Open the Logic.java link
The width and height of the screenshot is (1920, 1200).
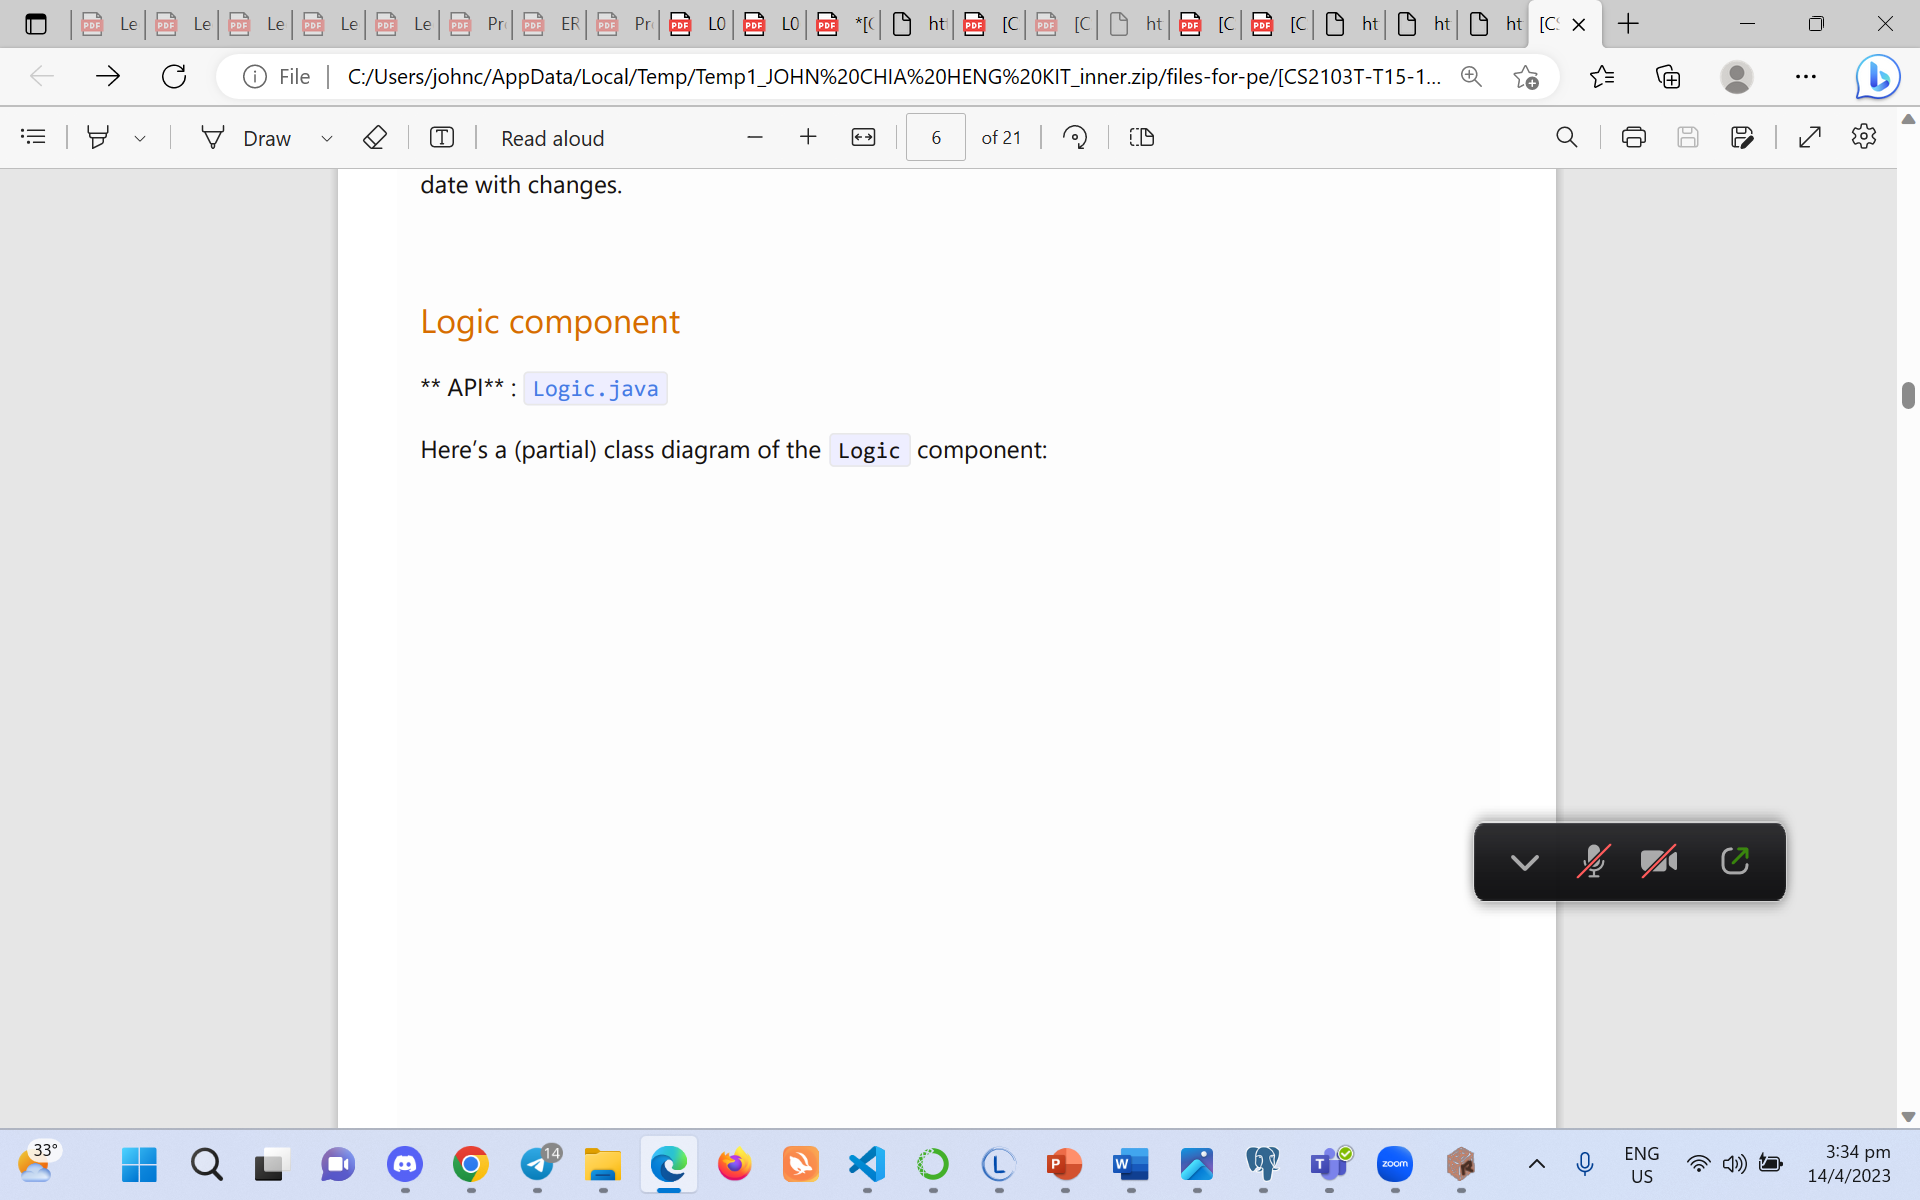[595, 389]
